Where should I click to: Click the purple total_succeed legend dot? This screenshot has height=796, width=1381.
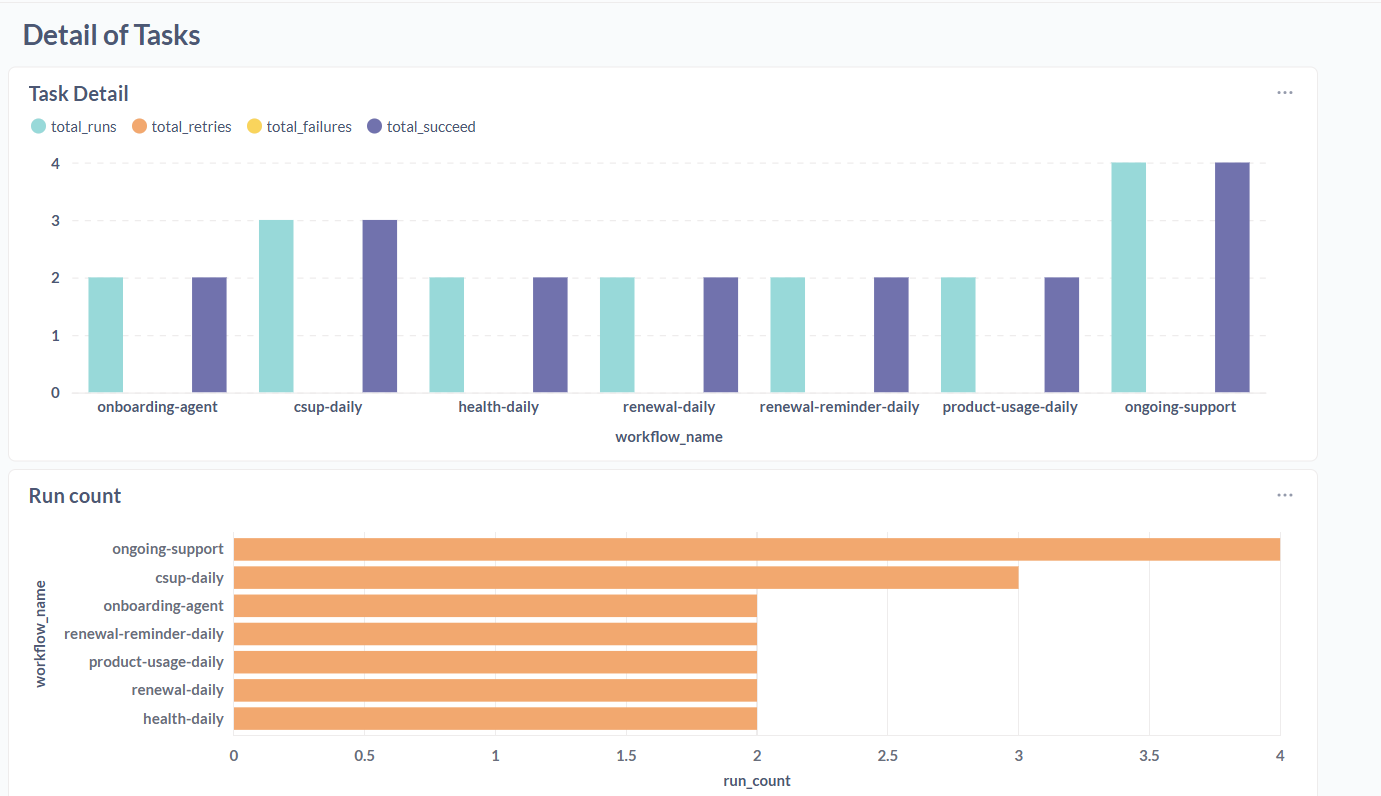point(375,127)
